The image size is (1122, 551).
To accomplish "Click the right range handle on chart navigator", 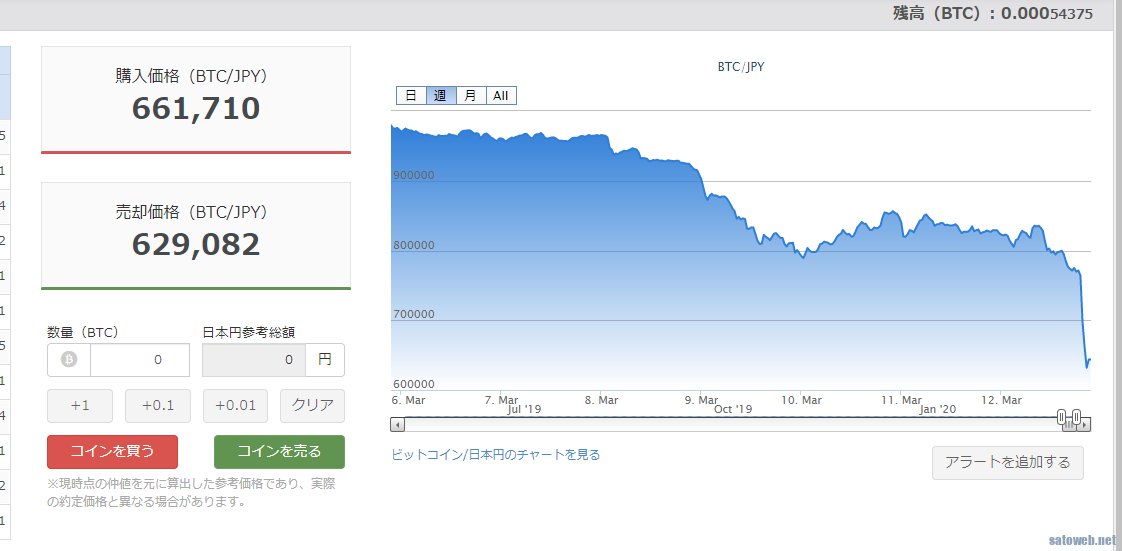I will [x=1076, y=417].
